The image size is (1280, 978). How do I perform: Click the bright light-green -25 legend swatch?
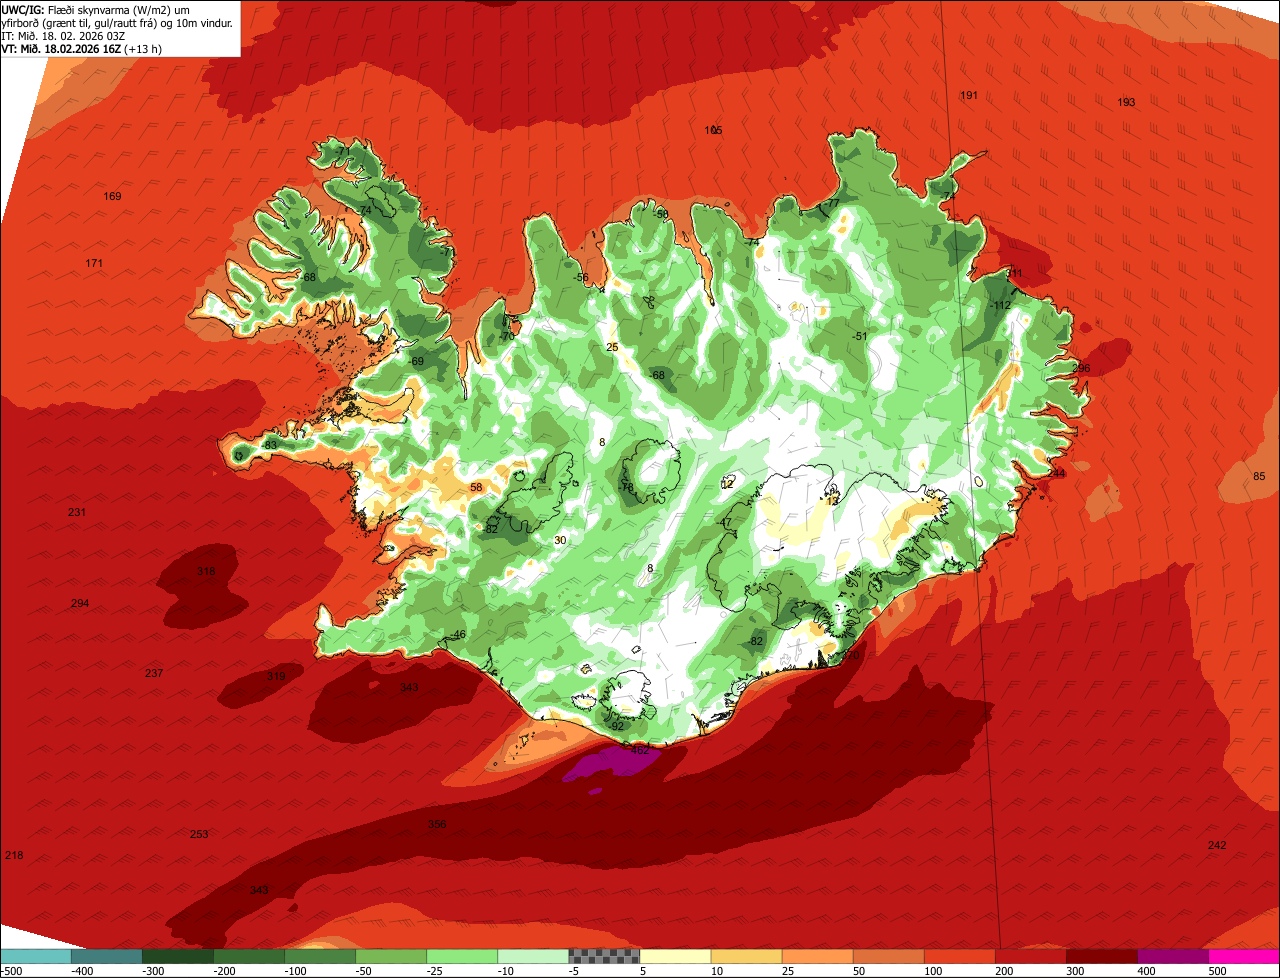462,956
